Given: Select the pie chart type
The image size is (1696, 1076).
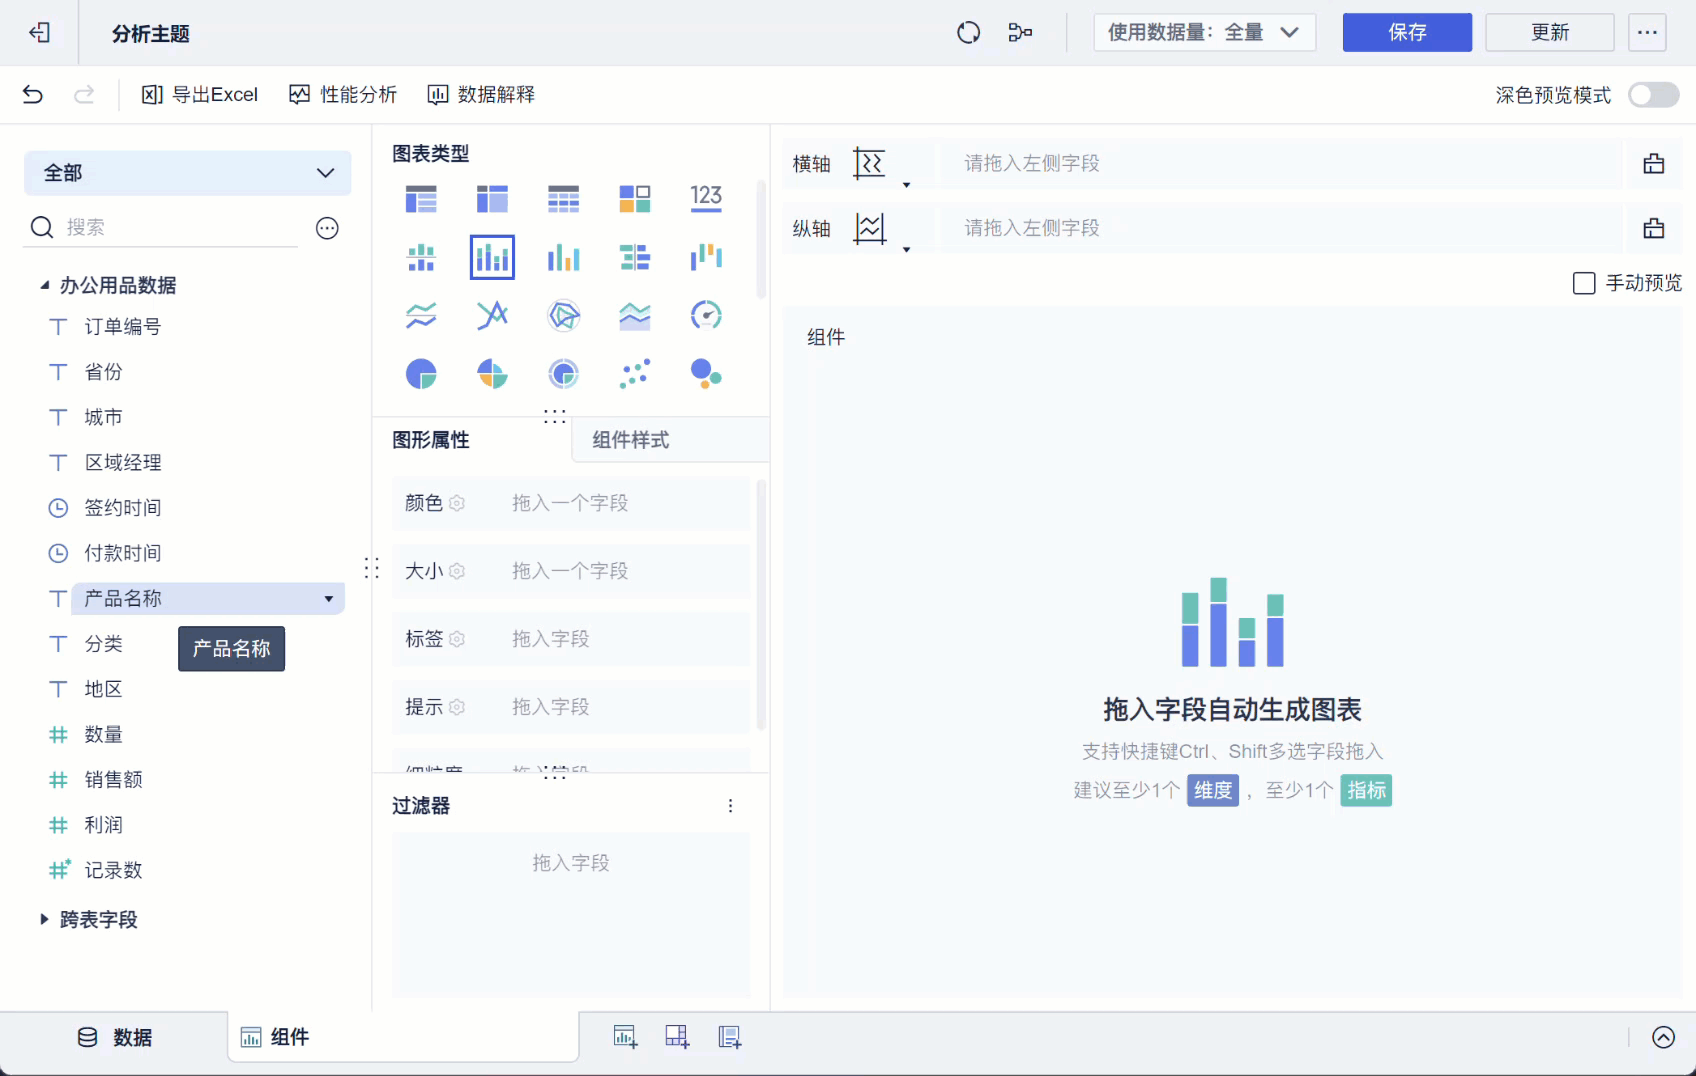Looking at the screenshot, I should click(421, 374).
